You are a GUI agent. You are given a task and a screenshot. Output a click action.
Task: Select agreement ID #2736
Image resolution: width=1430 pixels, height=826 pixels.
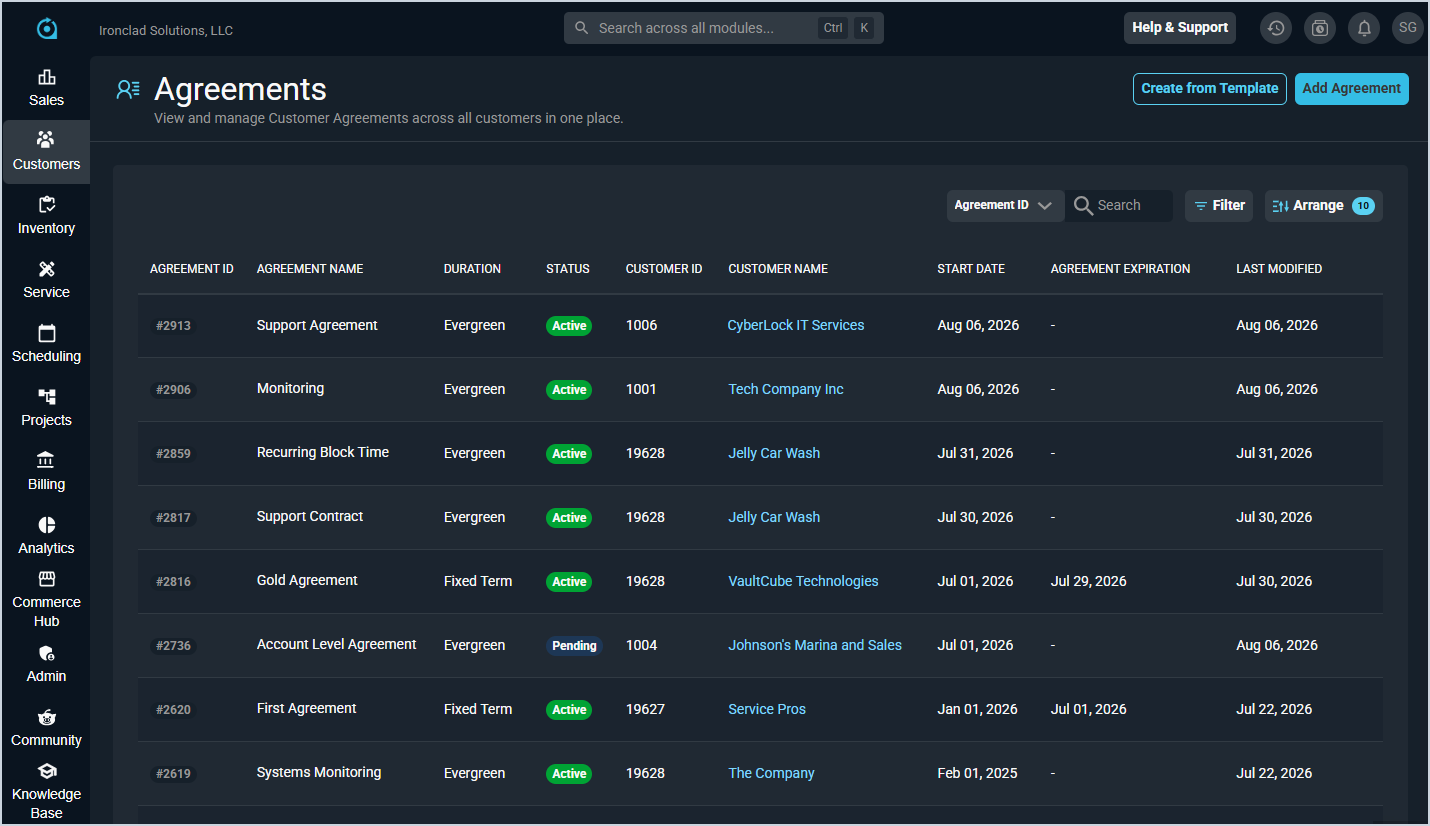[173, 646]
